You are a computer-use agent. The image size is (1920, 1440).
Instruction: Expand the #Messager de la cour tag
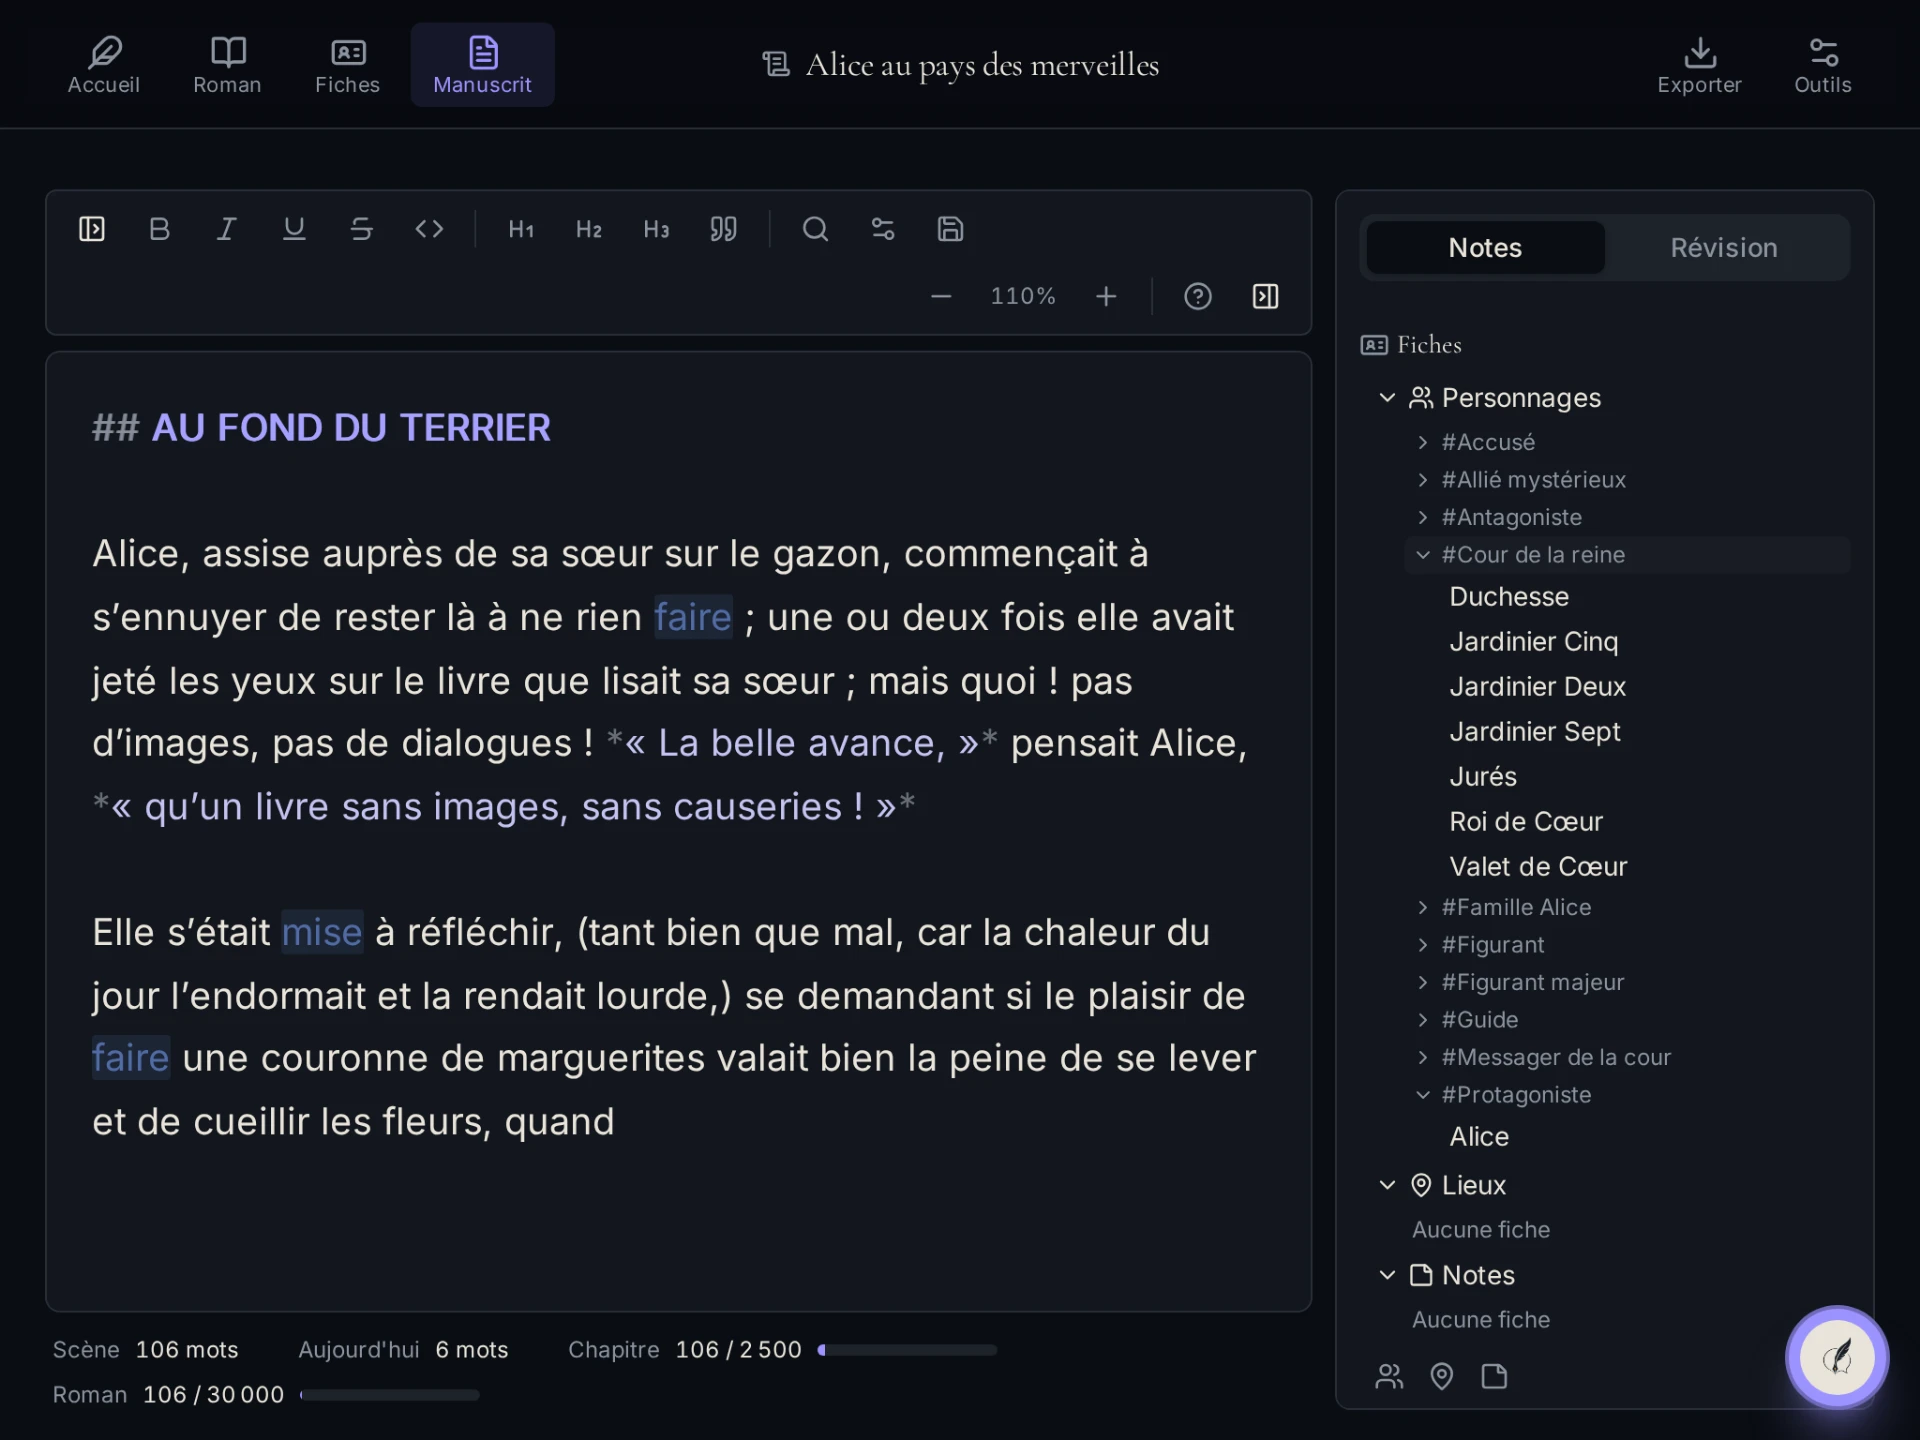pos(1423,1057)
